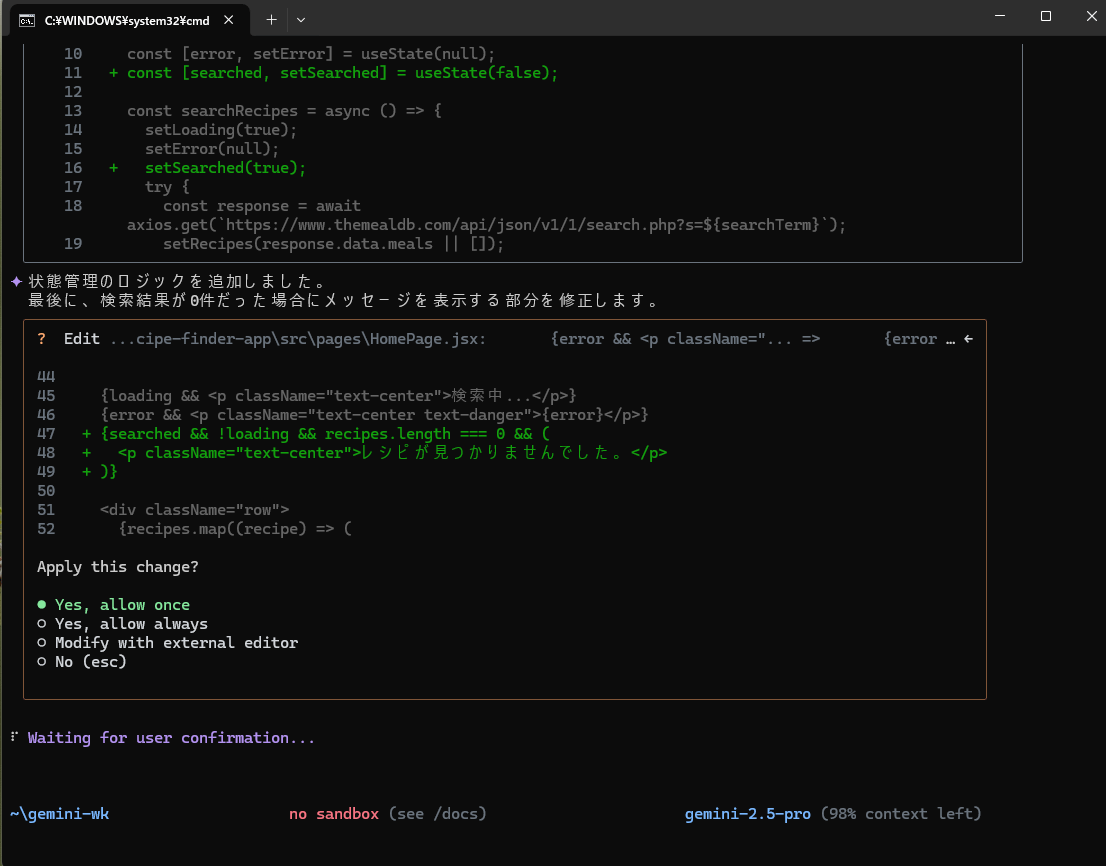Select the C:\WINDOWS\system32\cmd tab
The image size is (1106, 866).
pyautogui.click(x=125, y=19)
